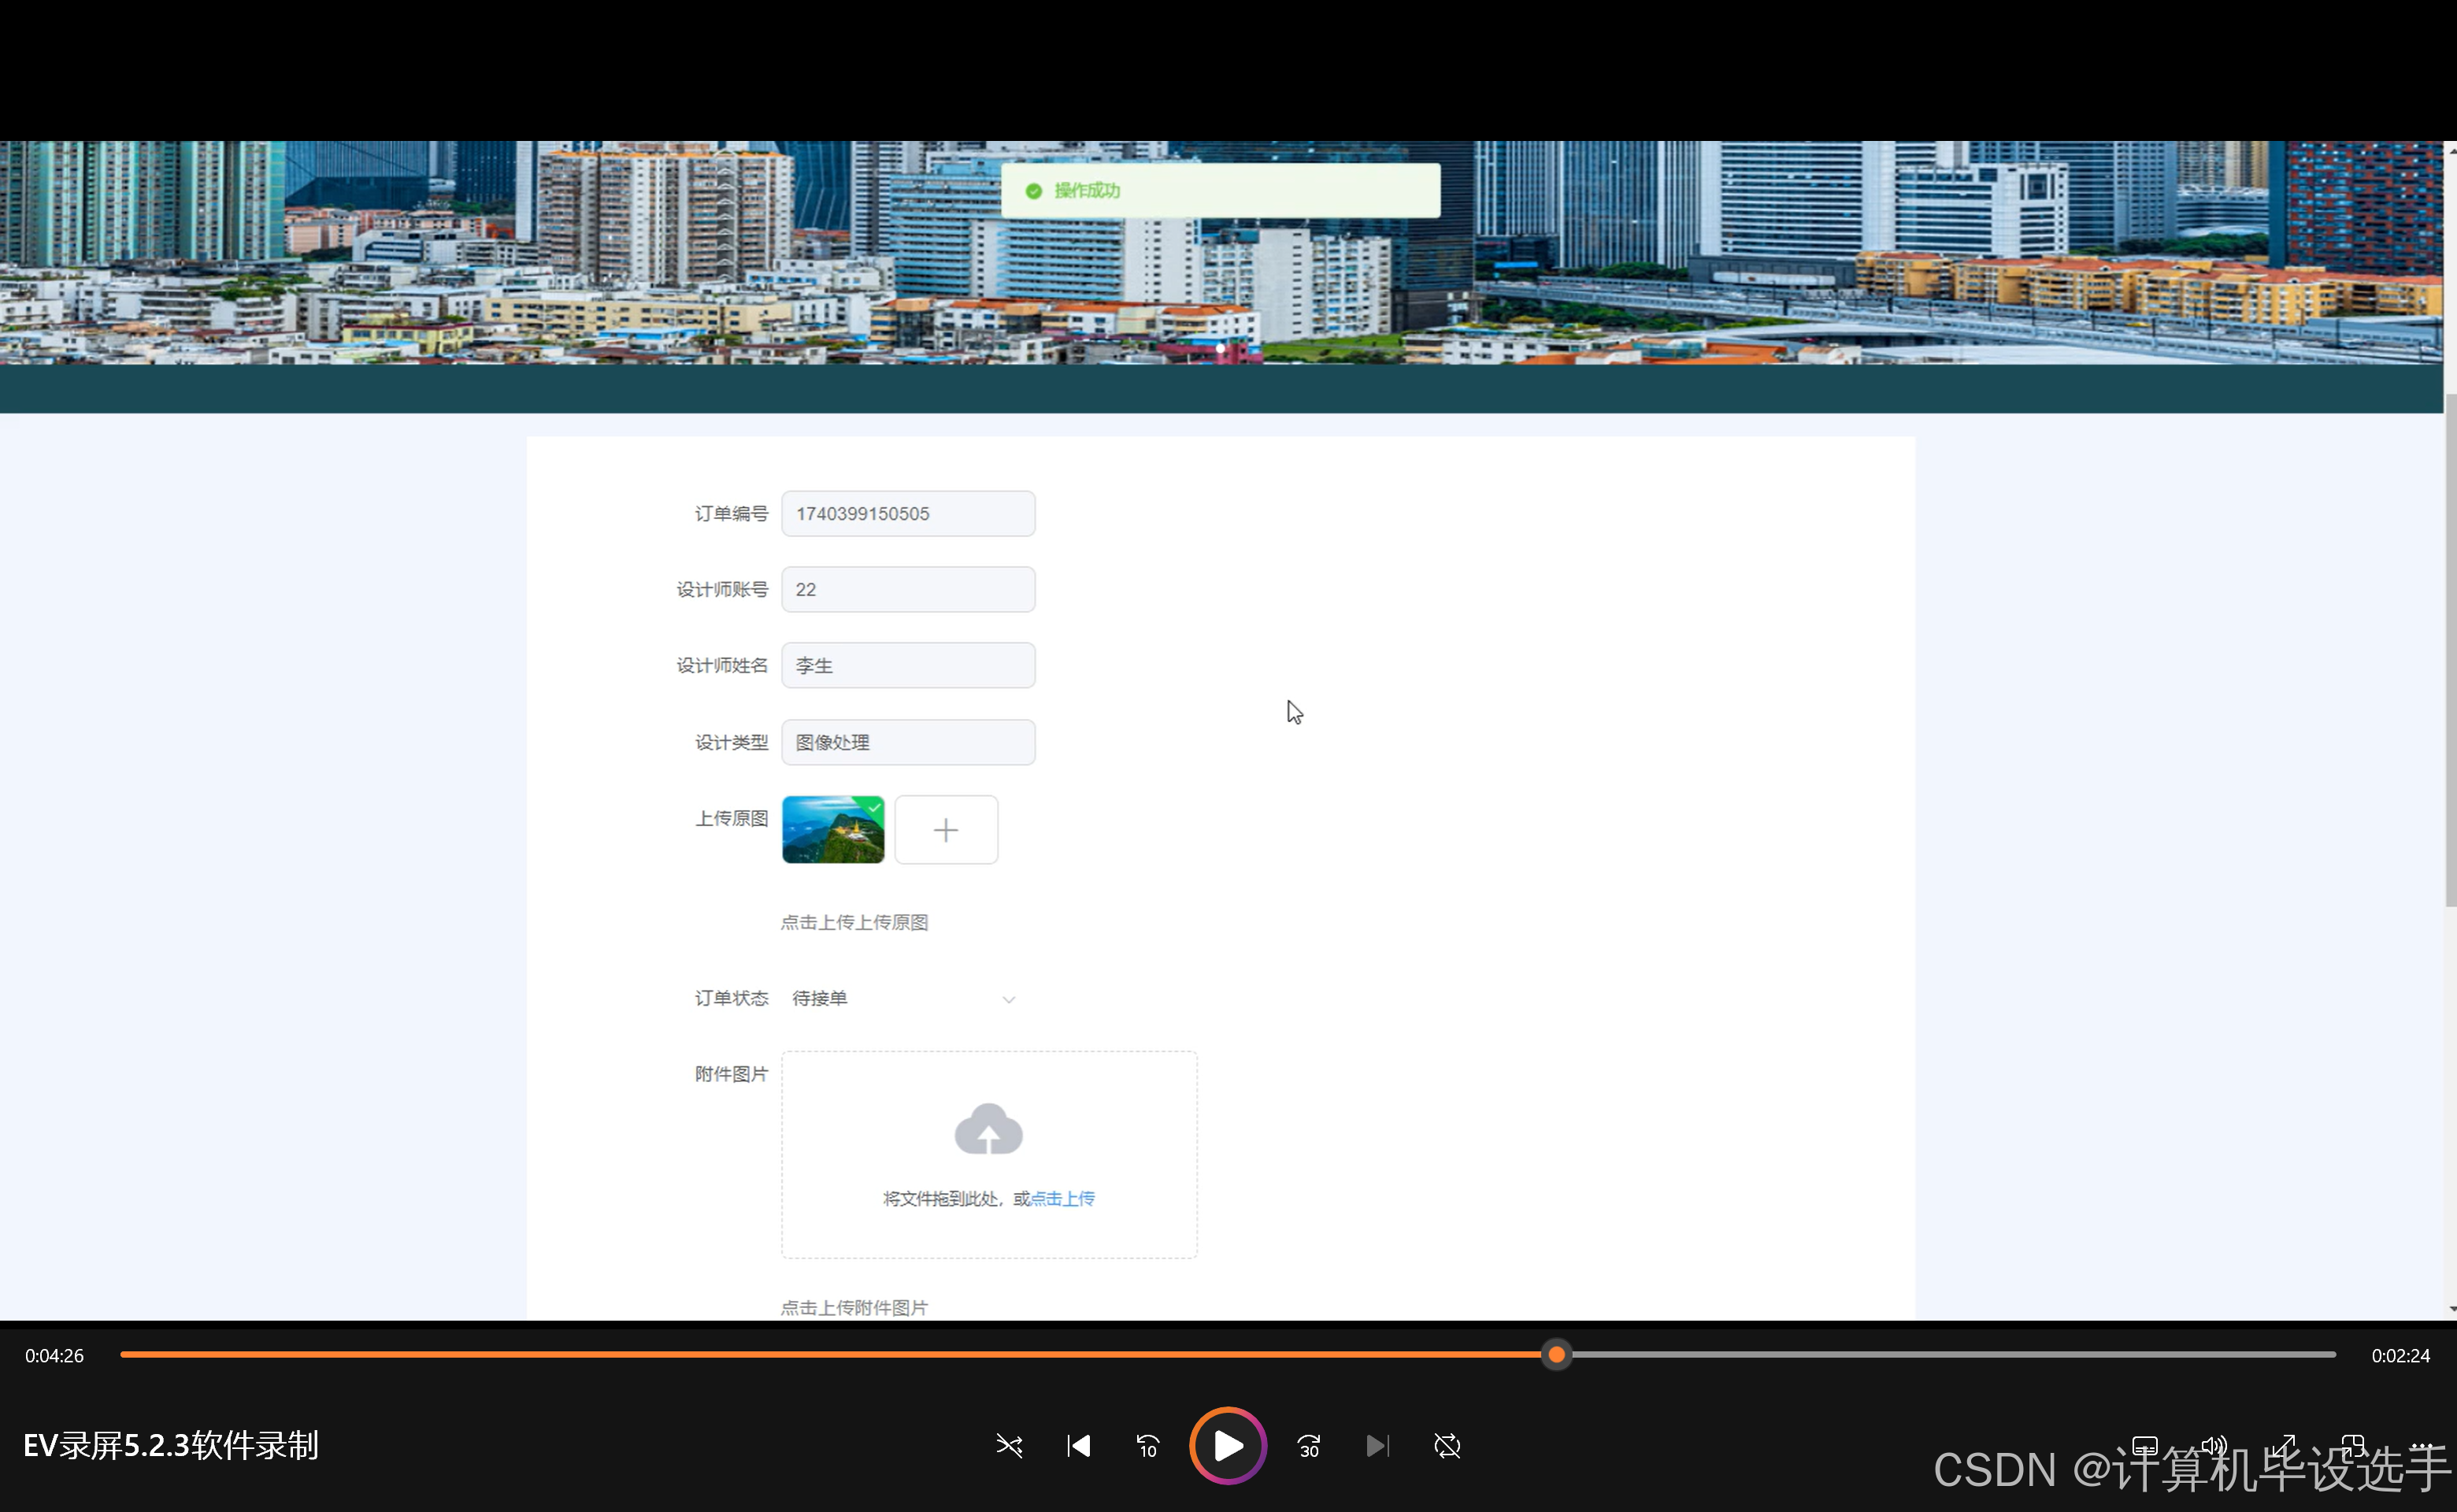
Task: Open the subtitles and captions control
Action: [2145, 1446]
